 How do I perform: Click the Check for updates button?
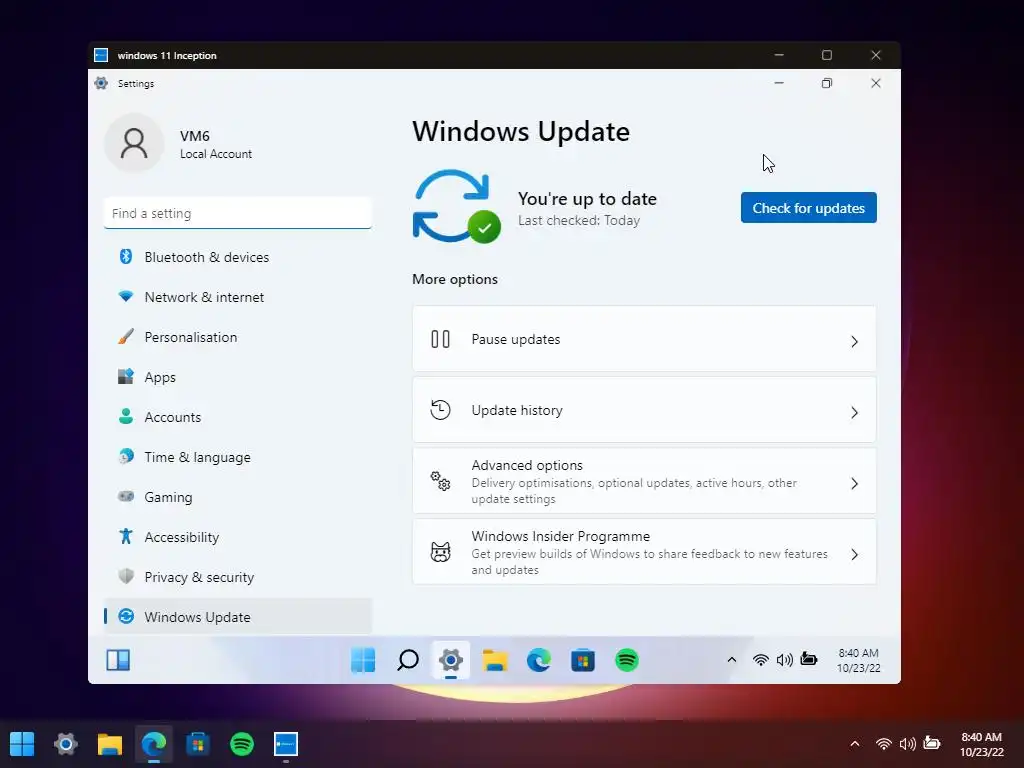pyautogui.click(x=808, y=208)
